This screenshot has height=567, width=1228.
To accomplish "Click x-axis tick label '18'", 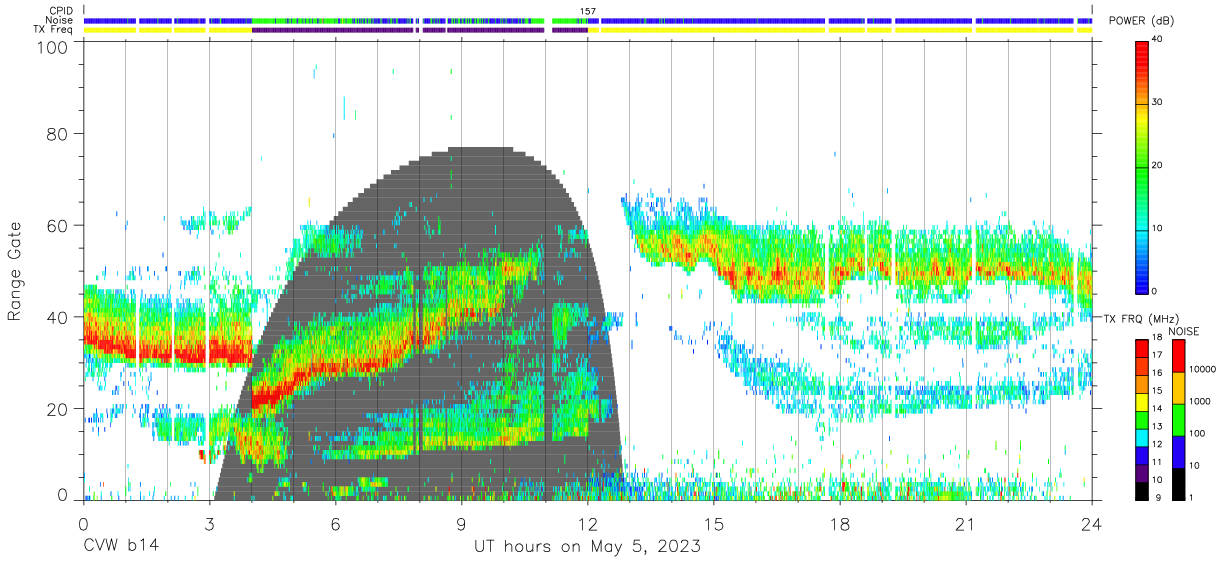I will coord(840,523).
